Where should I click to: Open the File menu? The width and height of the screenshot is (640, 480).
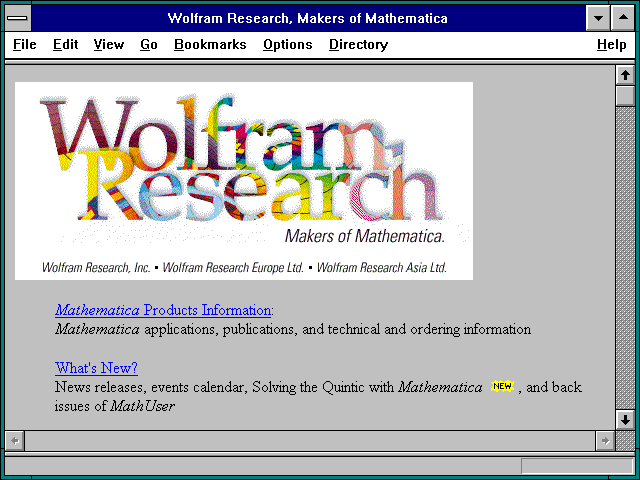click(x=24, y=44)
